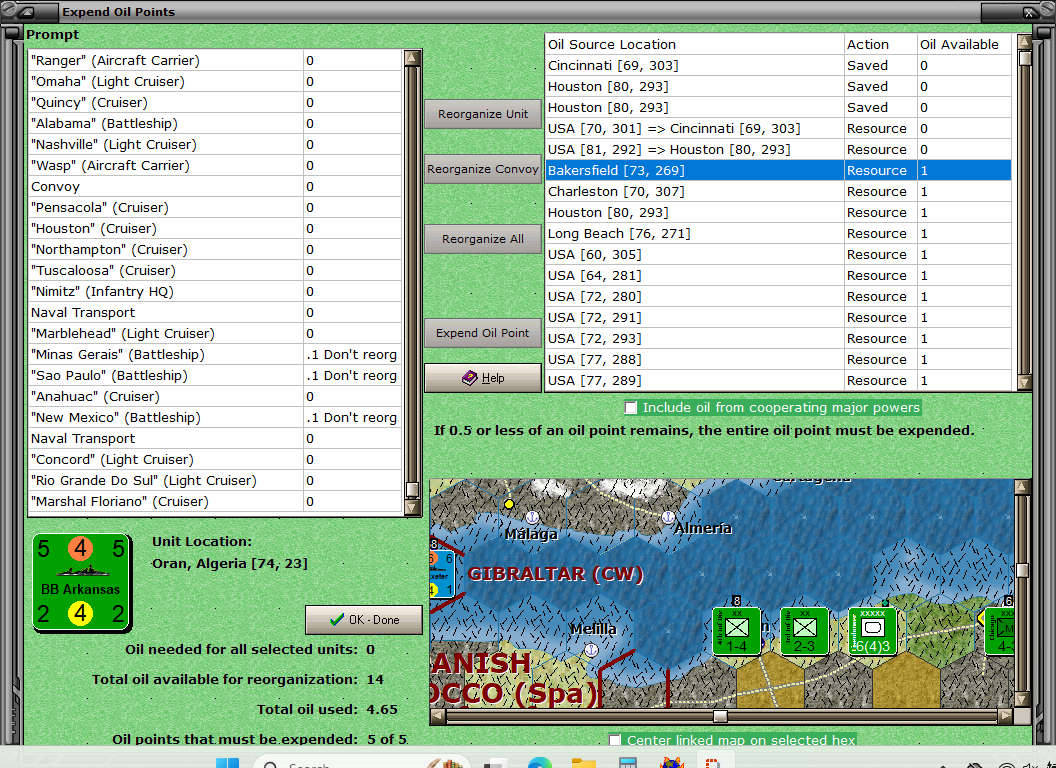Click unit list scrollbar up arrow
Screen dimensions: 1056x768
click(x=412, y=58)
